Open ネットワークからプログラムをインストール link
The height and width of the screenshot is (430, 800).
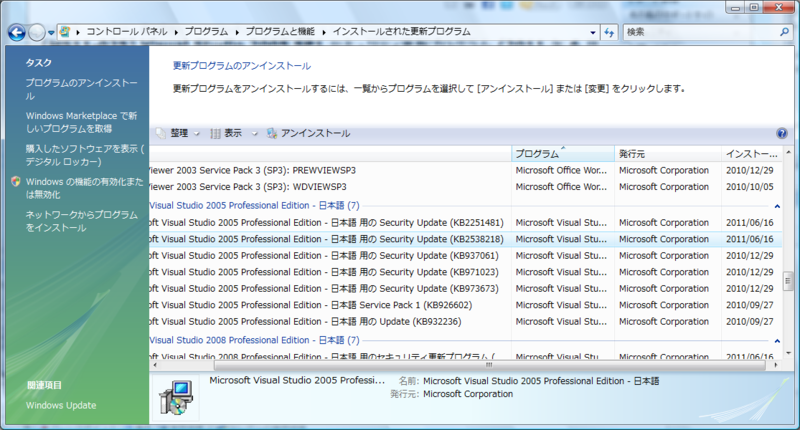click(x=81, y=221)
